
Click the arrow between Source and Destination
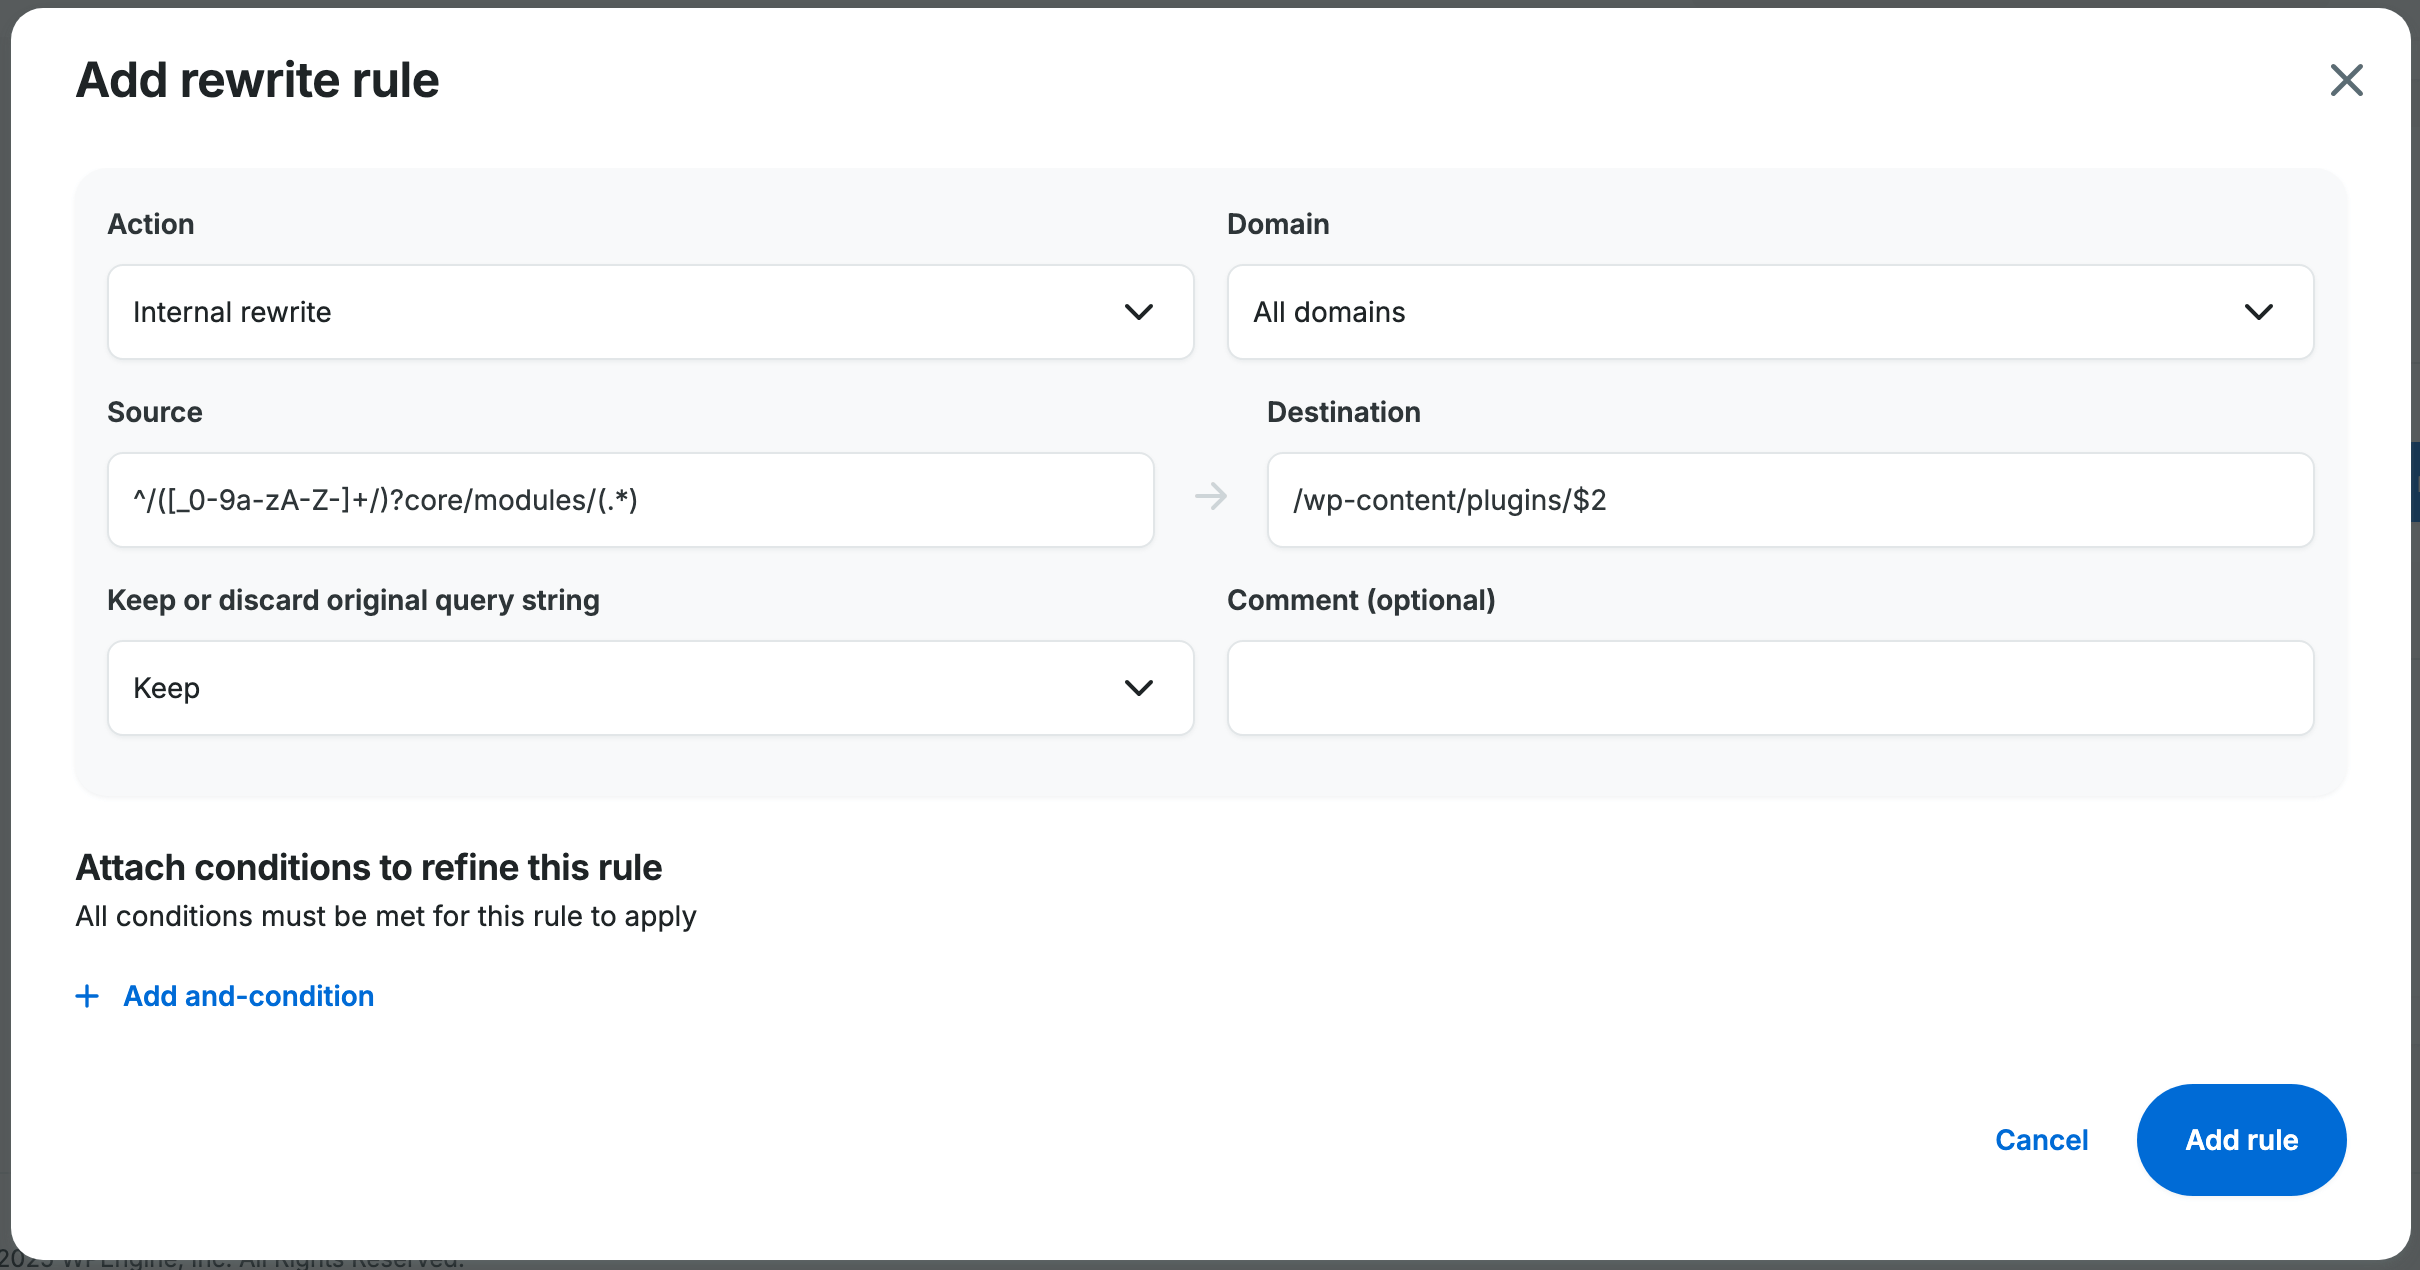[x=1210, y=496]
